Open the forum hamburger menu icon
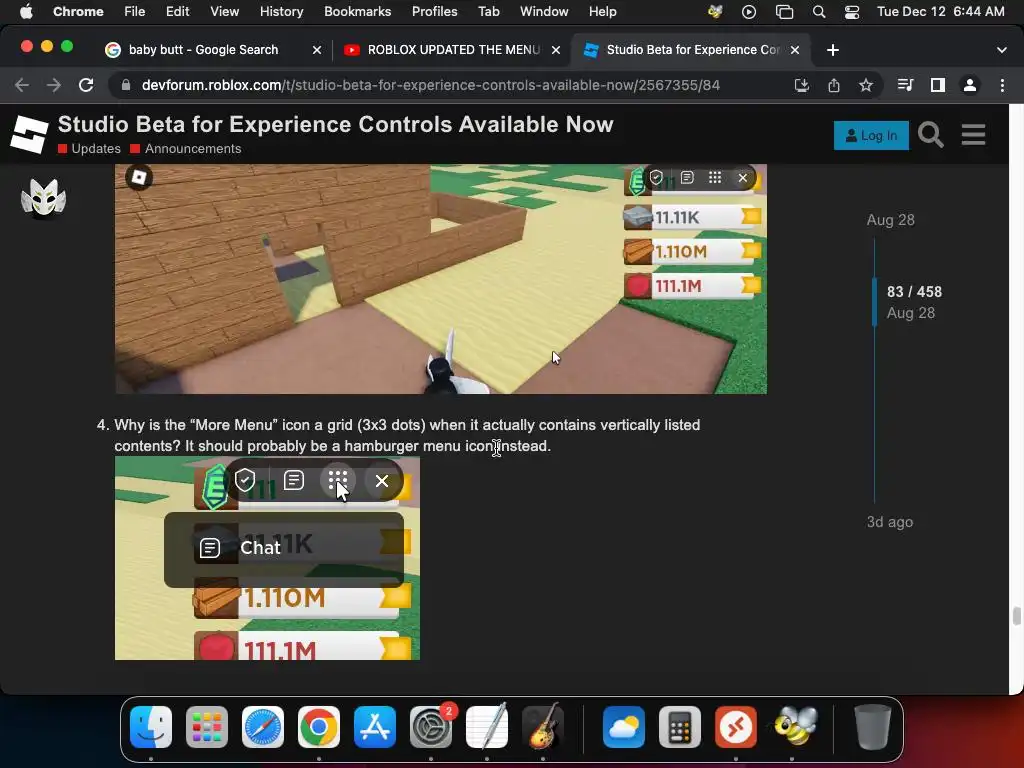The image size is (1024, 768). pos(973,135)
